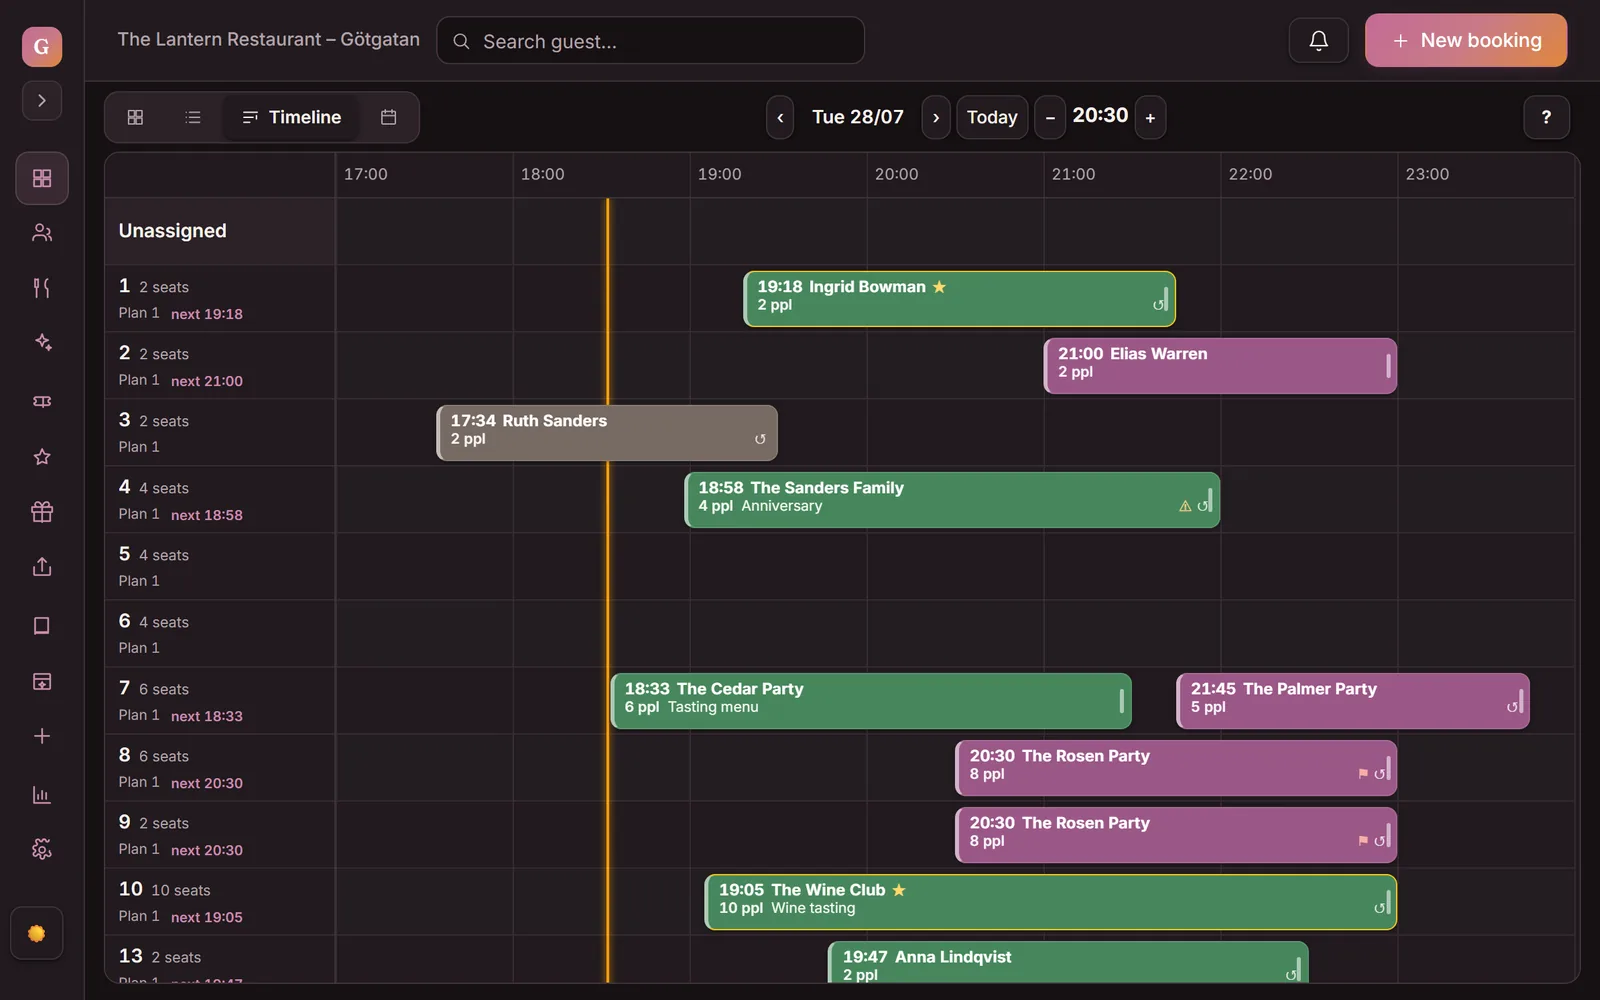The image size is (1600, 1000).
Task: Open the calendar view icon
Action: tap(389, 117)
